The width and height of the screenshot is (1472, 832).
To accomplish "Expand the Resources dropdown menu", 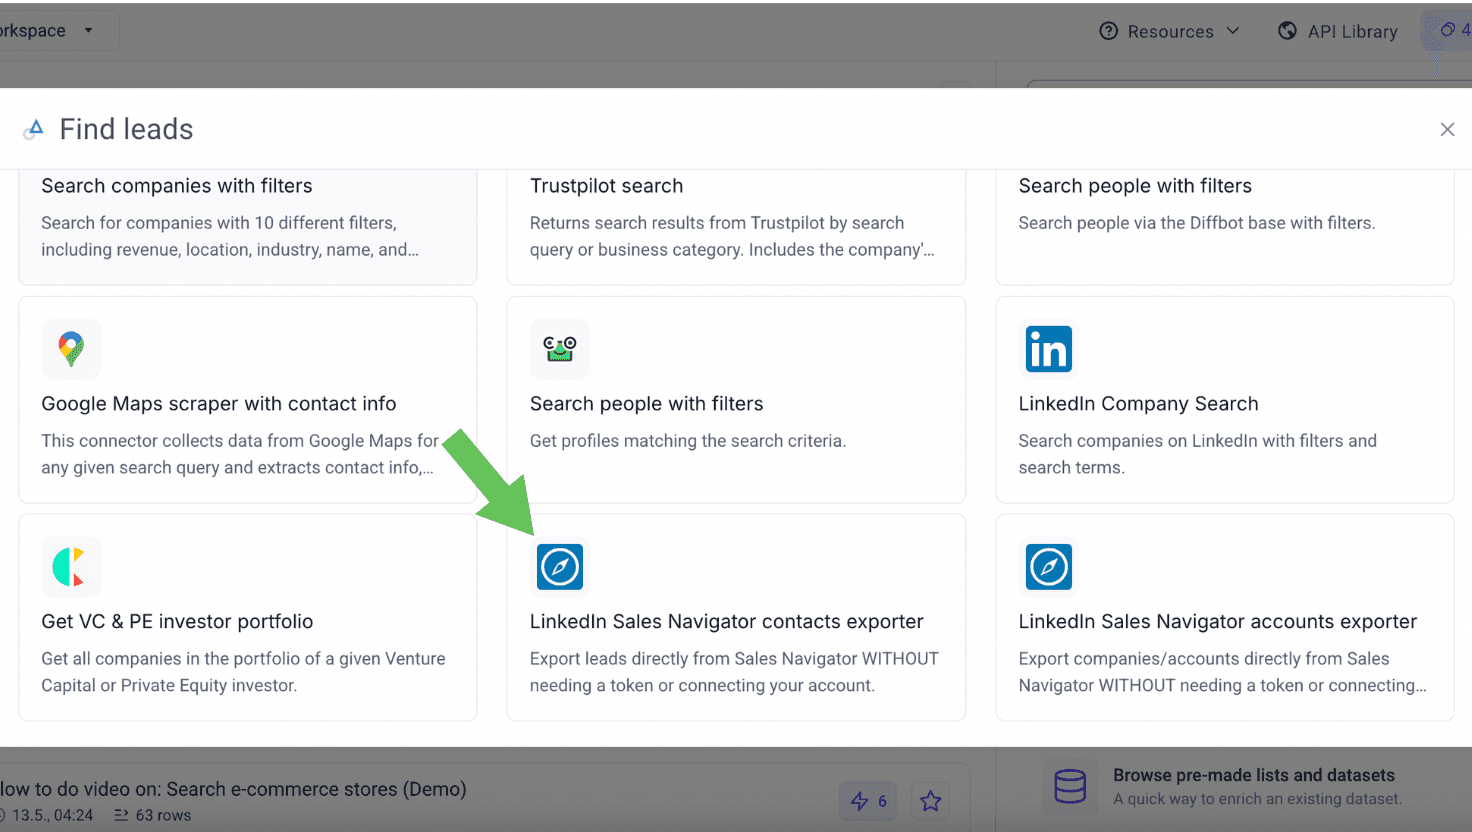I will coord(1234,31).
